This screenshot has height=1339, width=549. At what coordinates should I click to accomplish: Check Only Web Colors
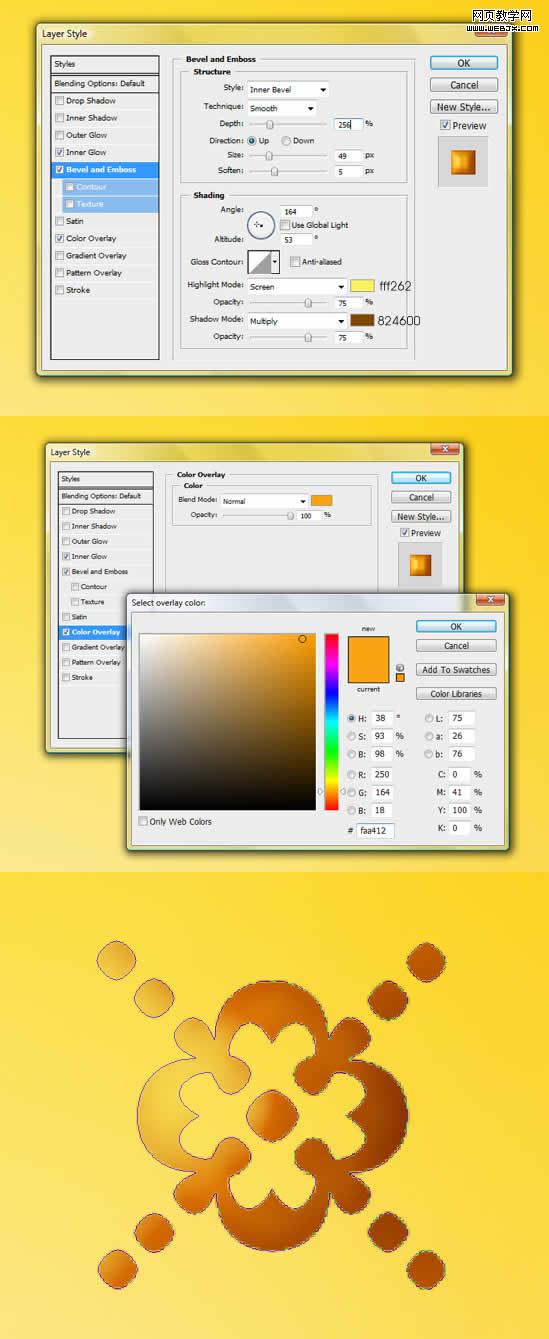click(x=143, y=822)
